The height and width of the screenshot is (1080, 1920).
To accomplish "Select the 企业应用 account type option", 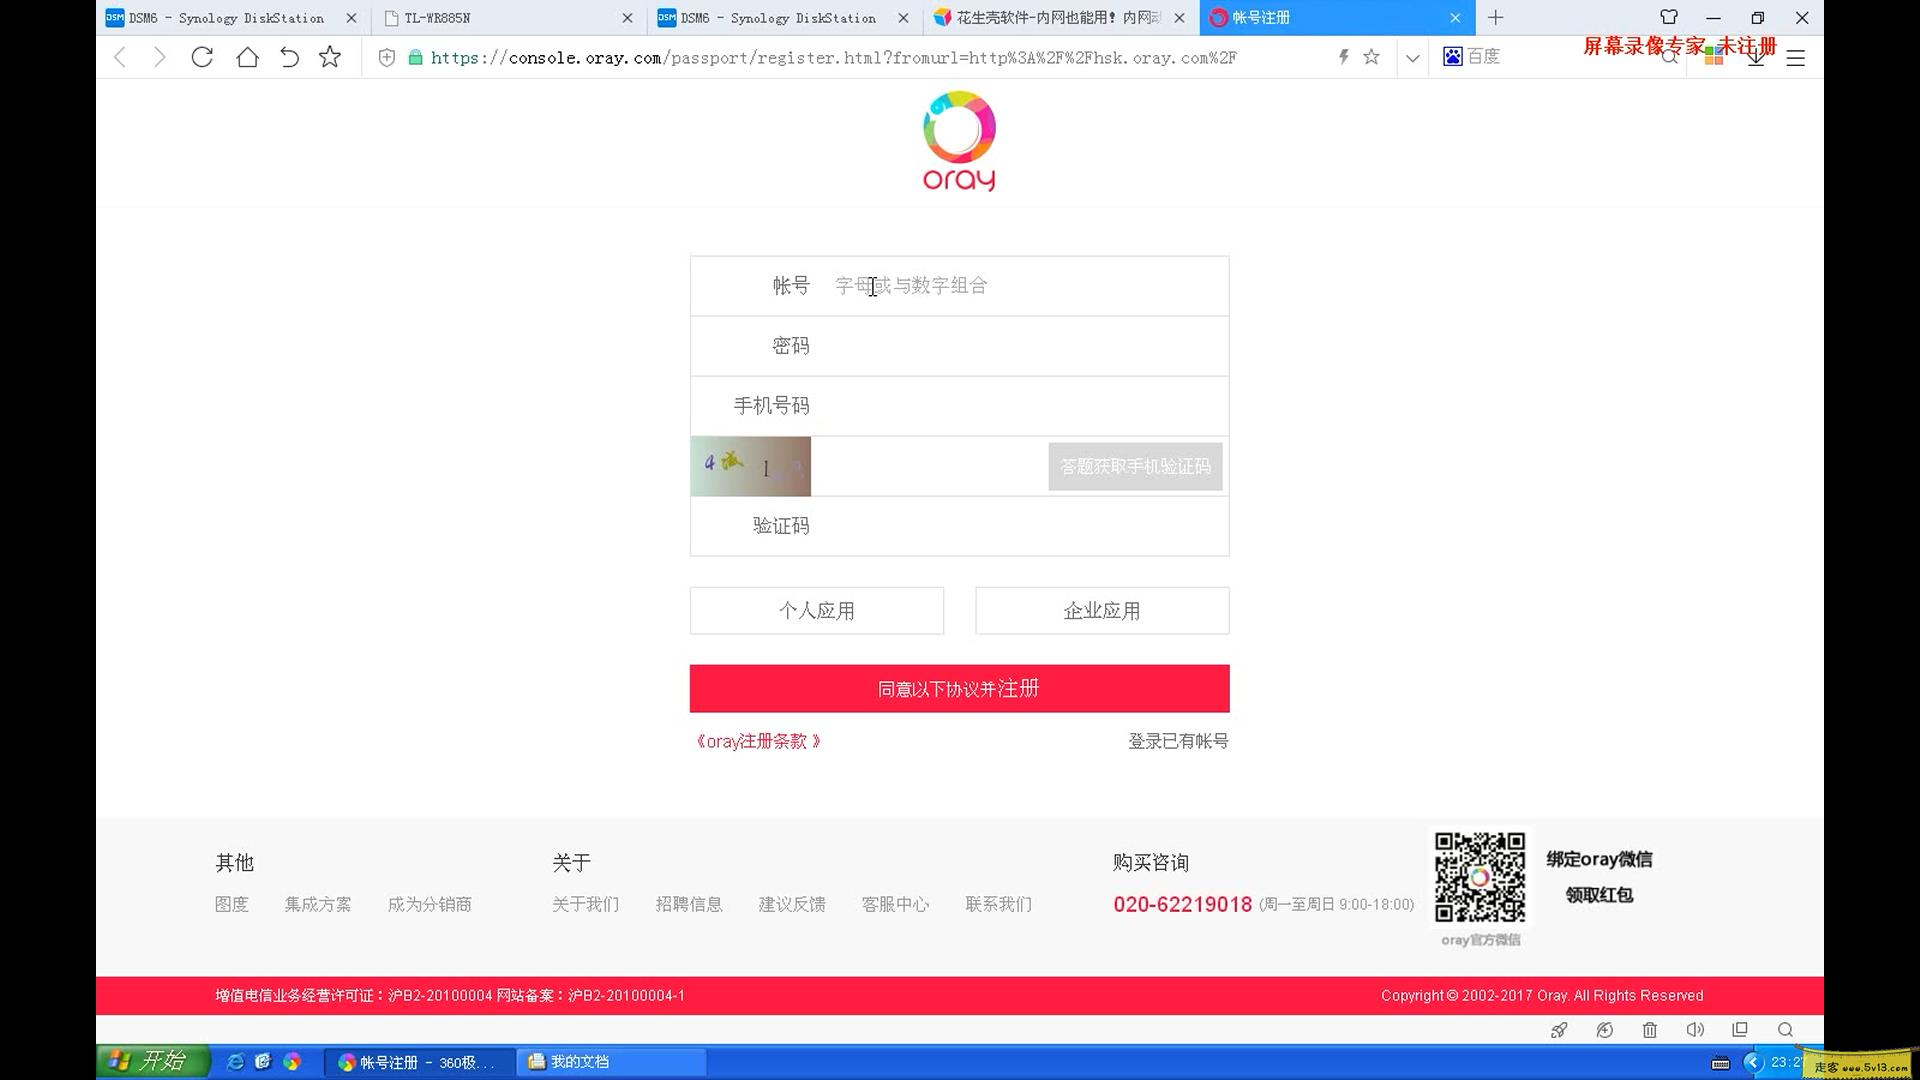I will pyautogui.click(x=1101, y=610).
